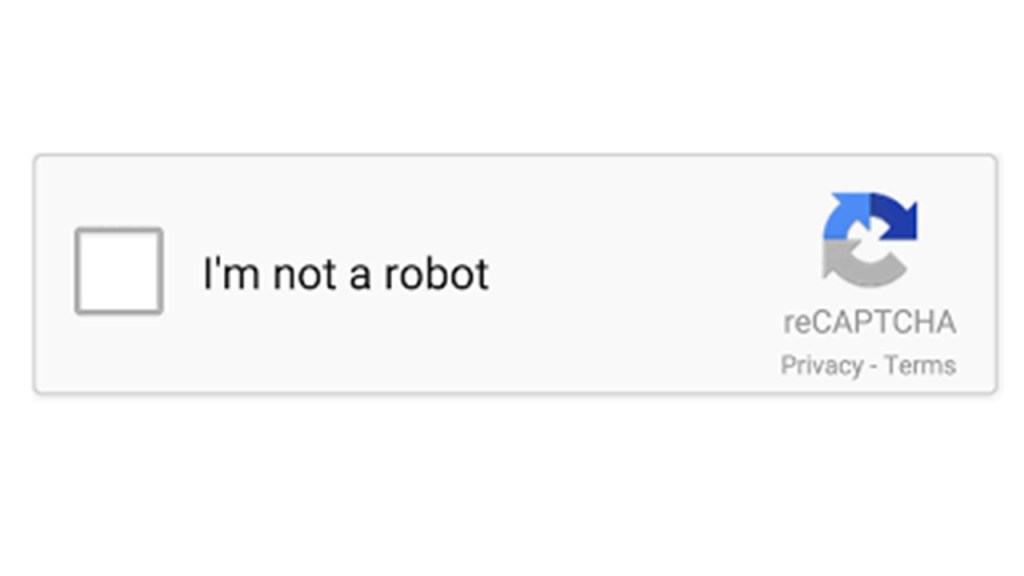
Task: View reCAPTCHA privacy policy via Privacy
Action: 820,365
